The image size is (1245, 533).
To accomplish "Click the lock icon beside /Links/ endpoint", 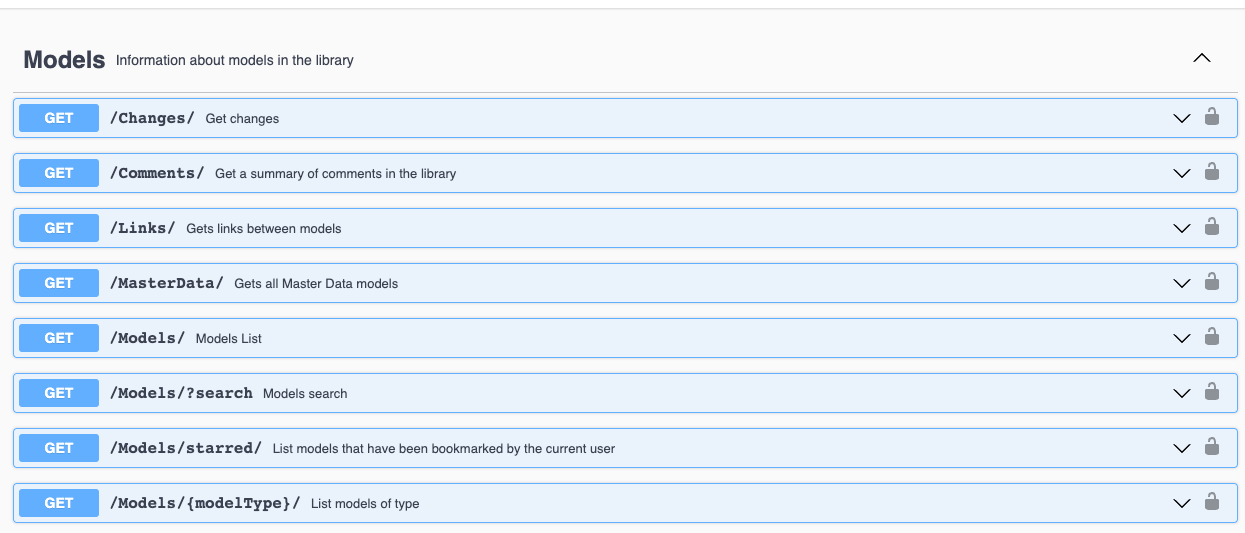I will (x=1211, y=227).
